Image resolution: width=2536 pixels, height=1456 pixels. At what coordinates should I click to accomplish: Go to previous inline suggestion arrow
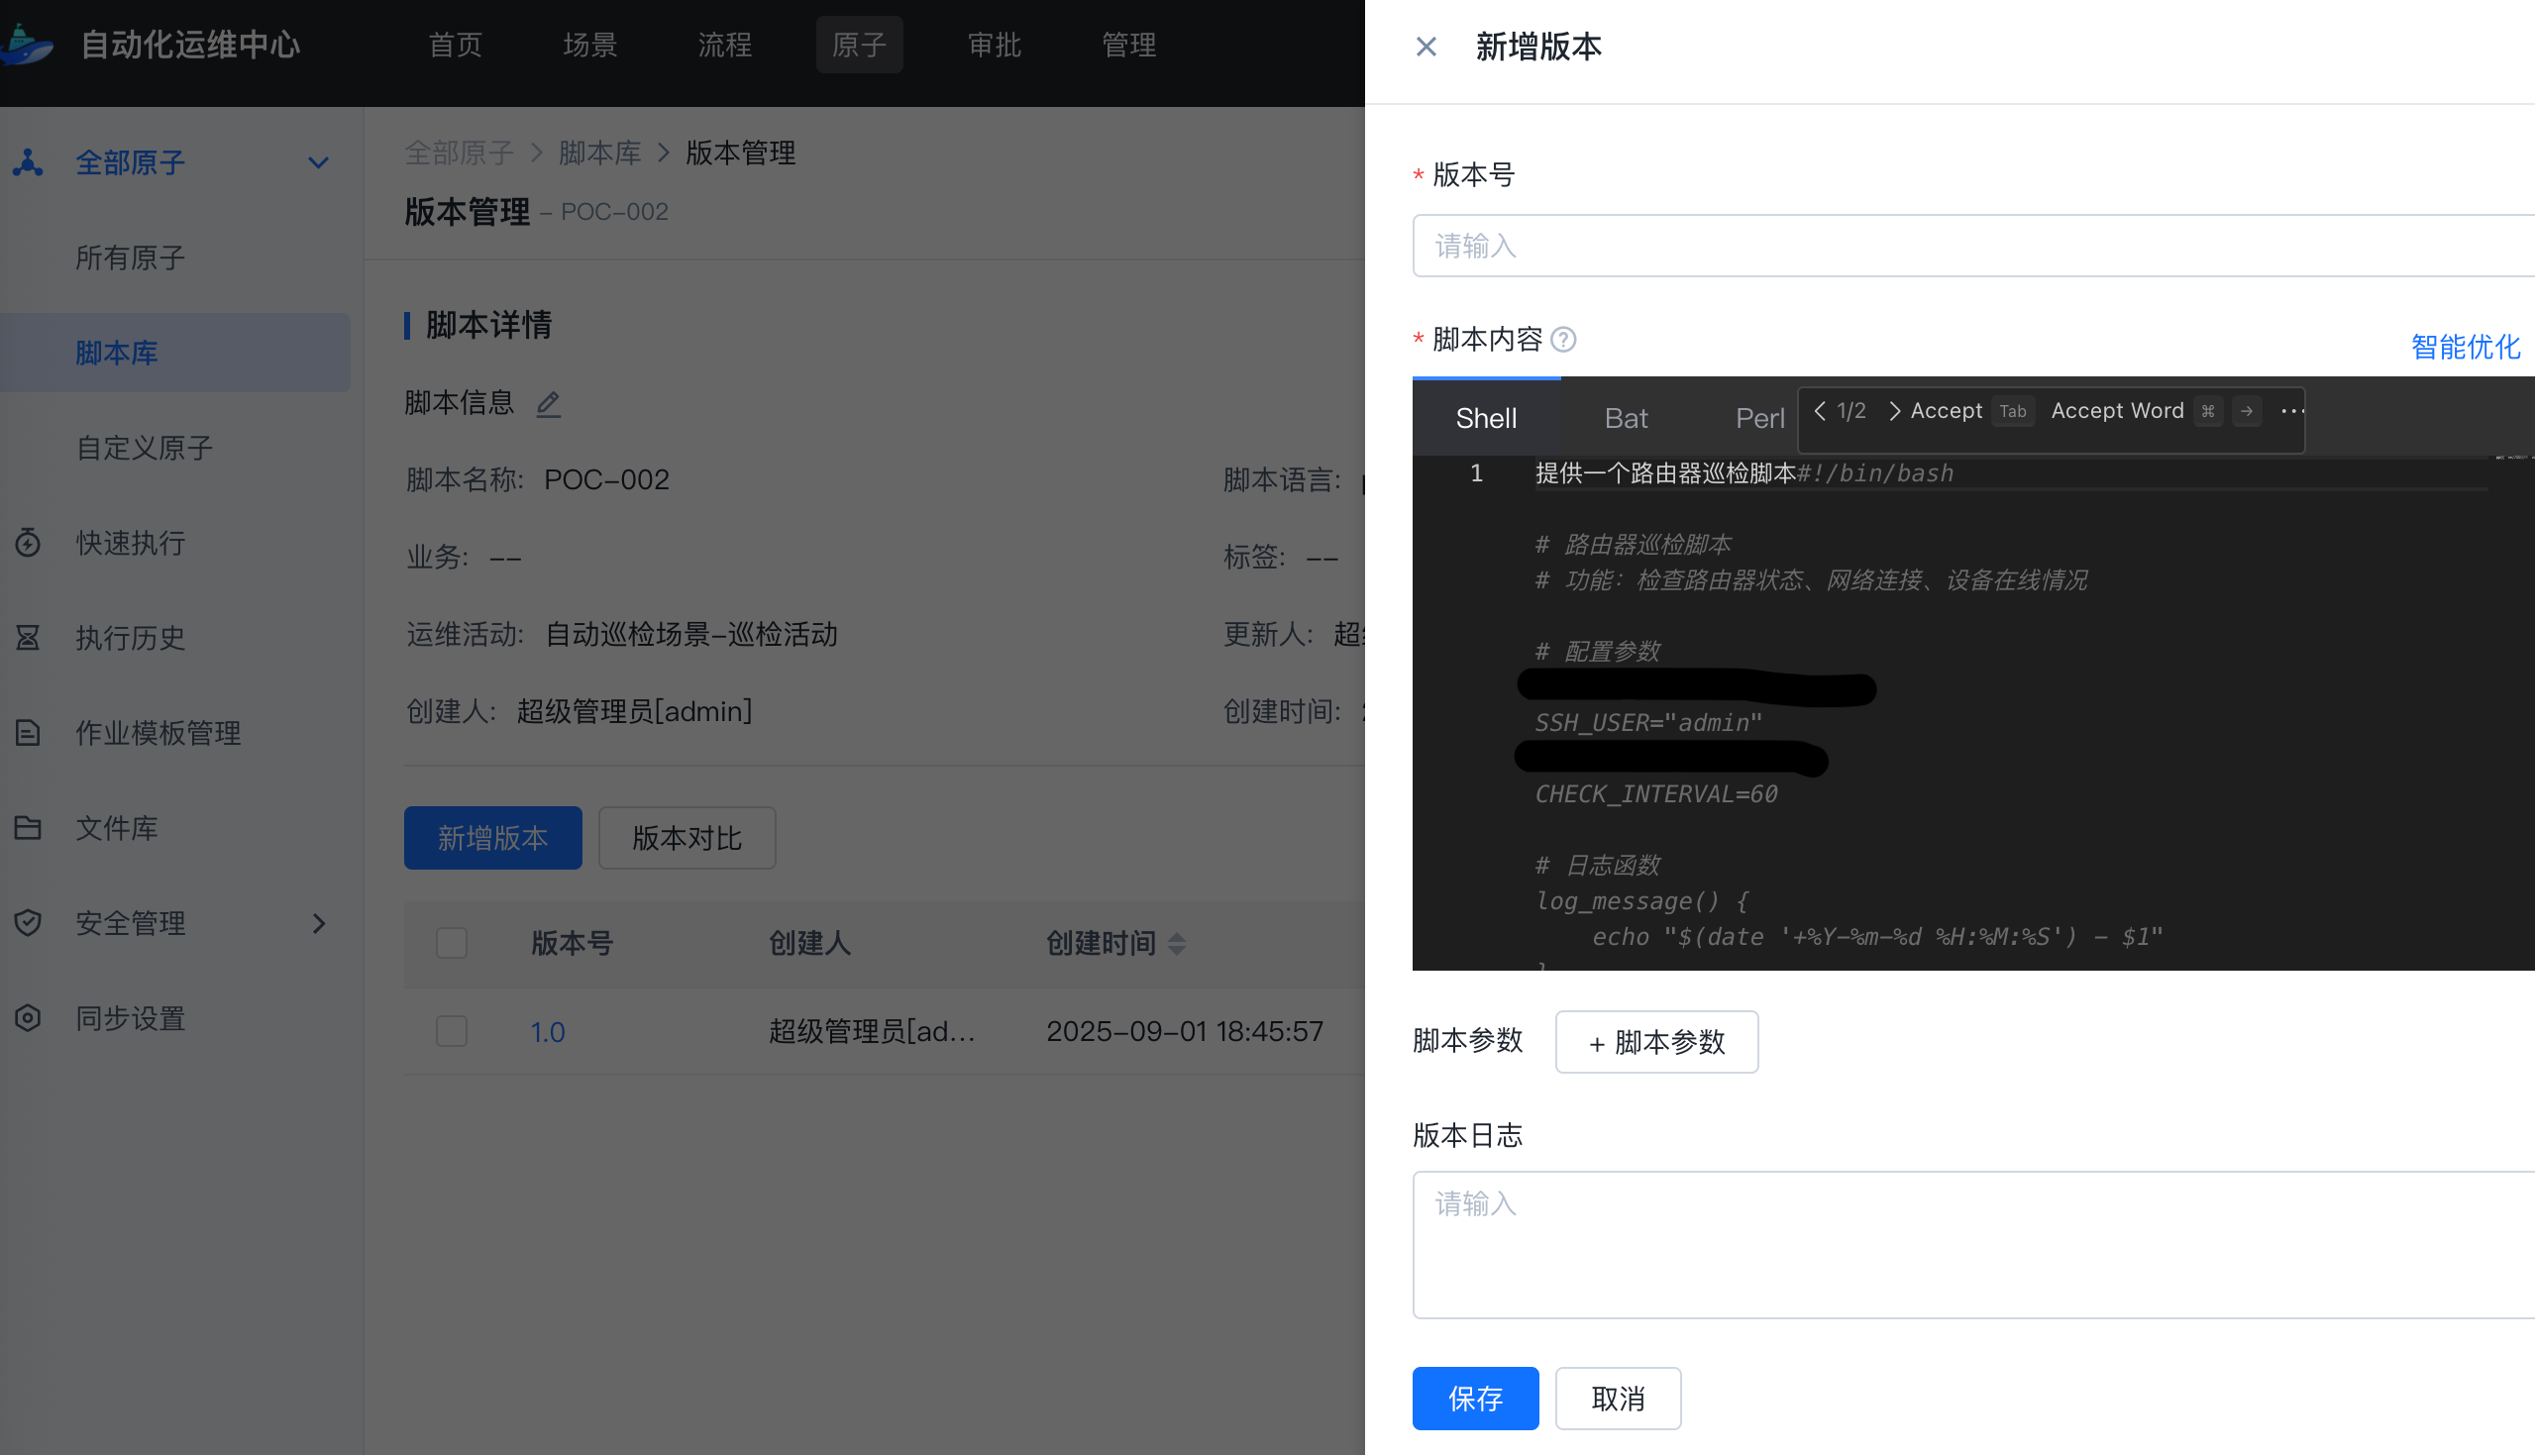(x=1820, y=412)
